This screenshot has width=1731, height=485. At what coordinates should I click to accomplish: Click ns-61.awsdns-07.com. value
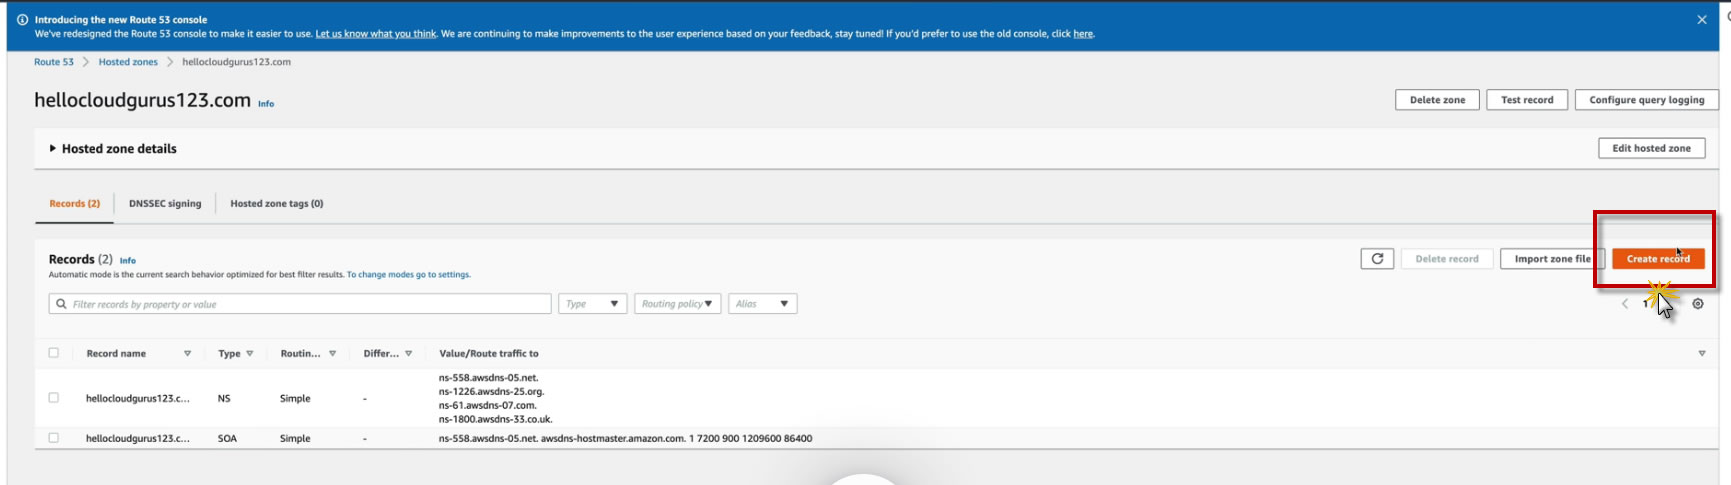pyautogui.click(x=488, y=406)
